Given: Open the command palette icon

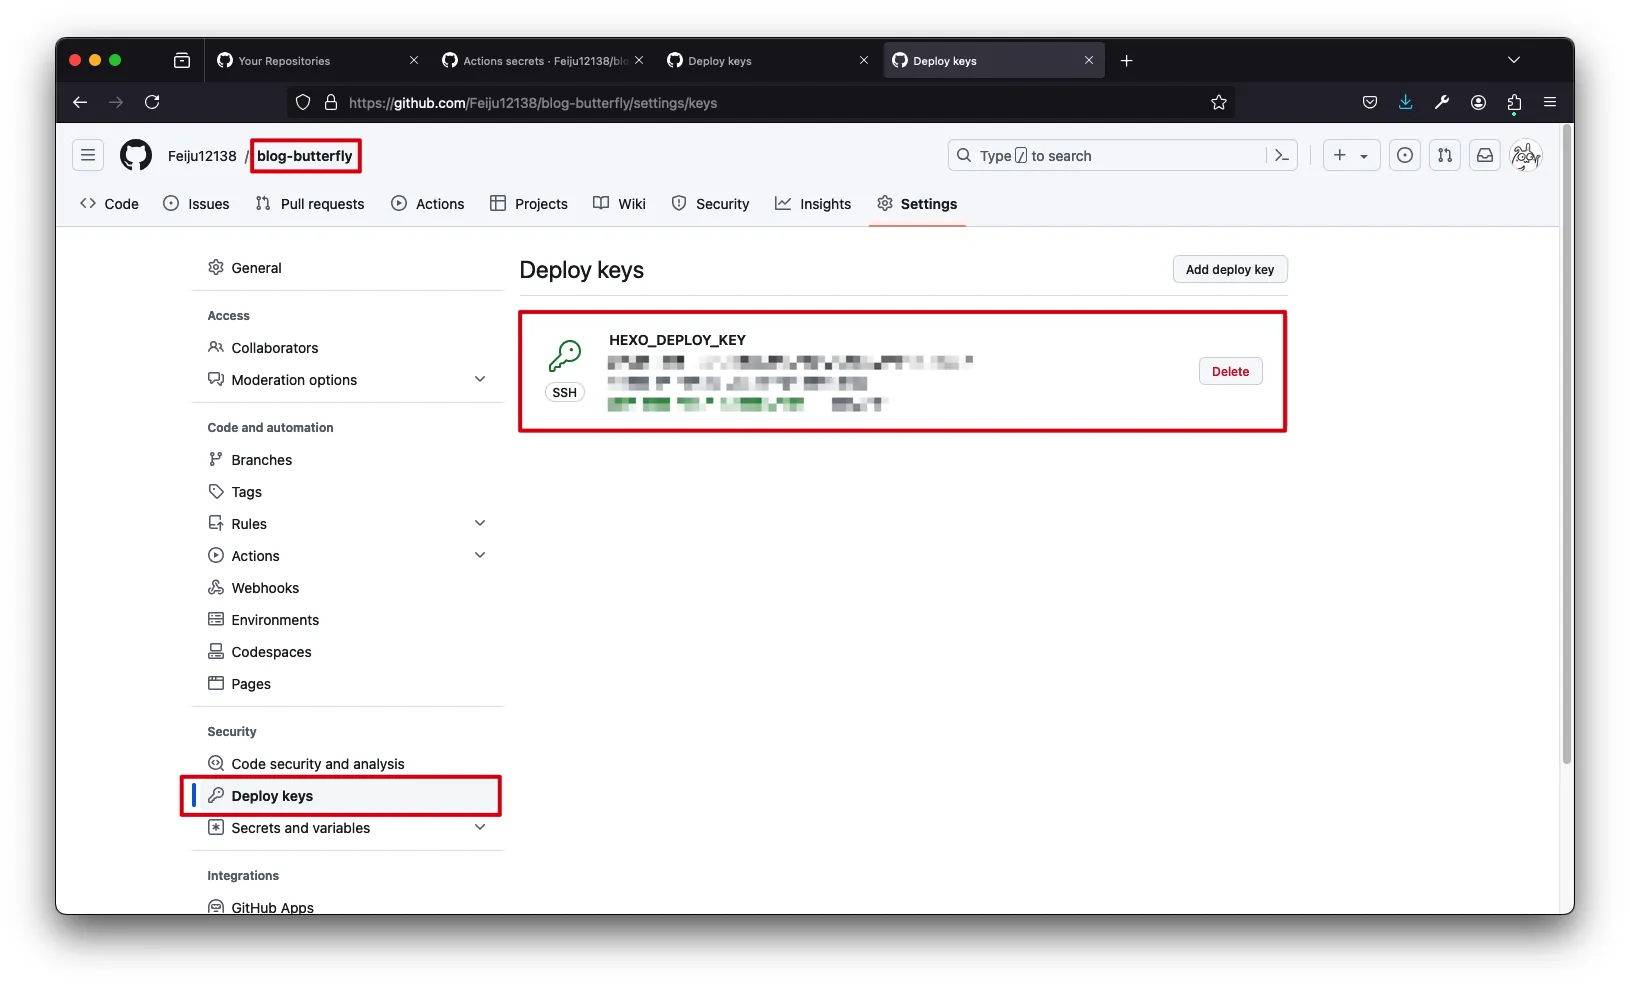Looking at the screenshot, I should [x=1281, y=156].
